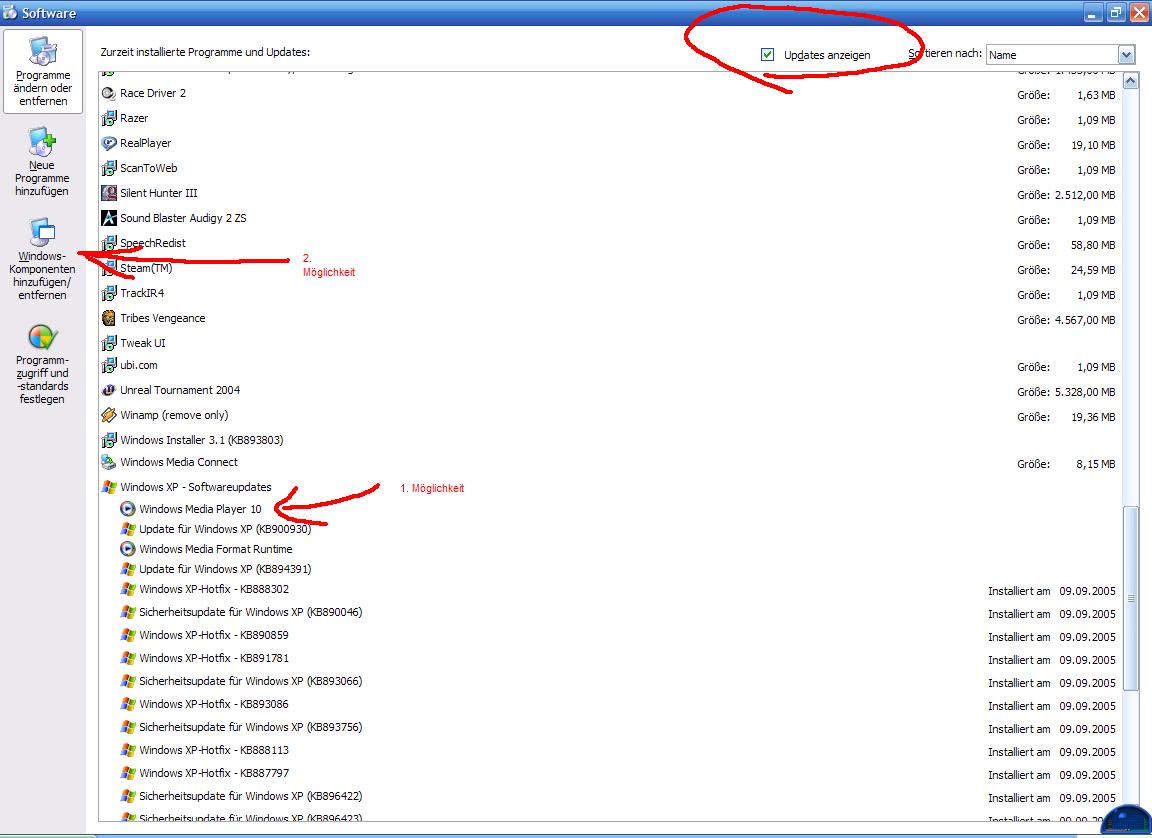Viewport: 1152px width, 838px height.
Task: Click the Windows Media Connect icon
Action: [x=109, y=462]
